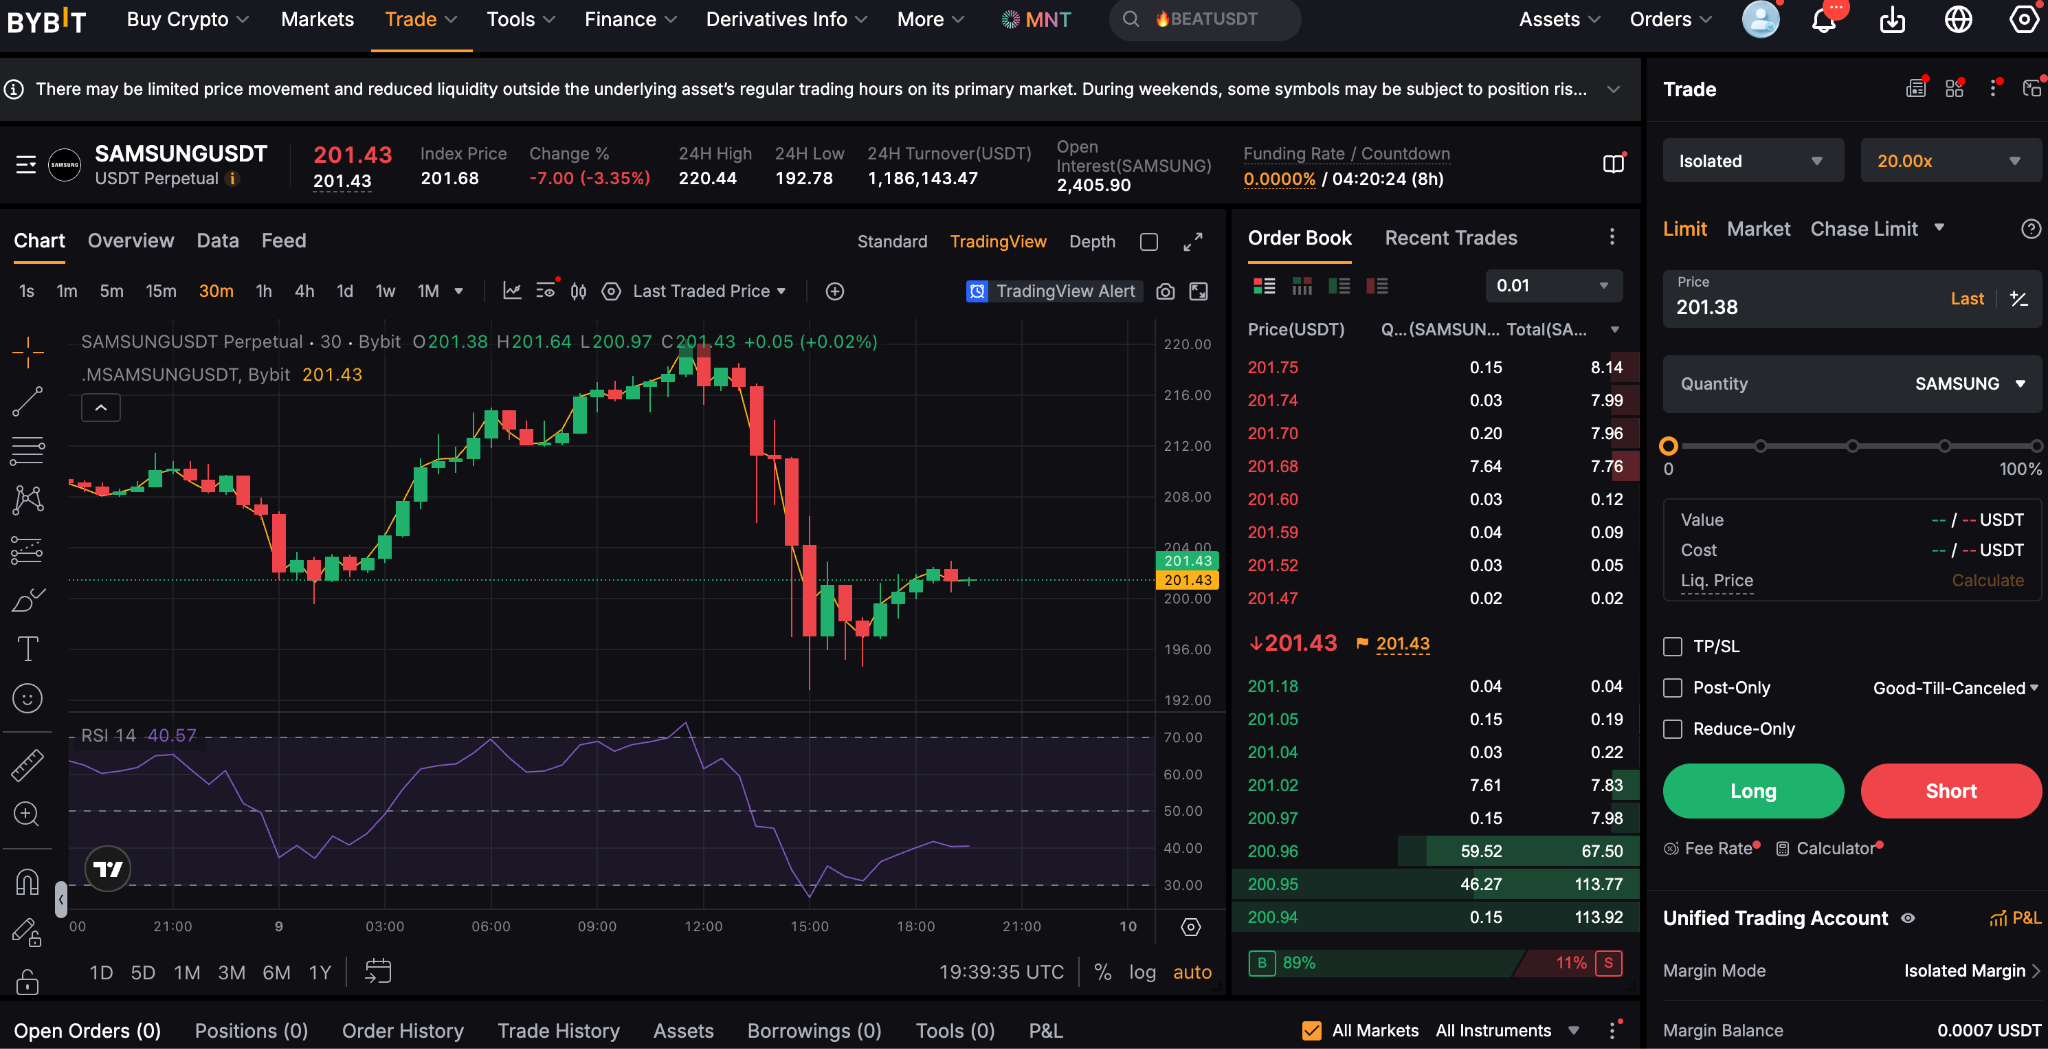The width and height of the screenshot is (2048, 1049).
Task: Uncheck the All Markets checkbox
Action: pos(1312,1030)
